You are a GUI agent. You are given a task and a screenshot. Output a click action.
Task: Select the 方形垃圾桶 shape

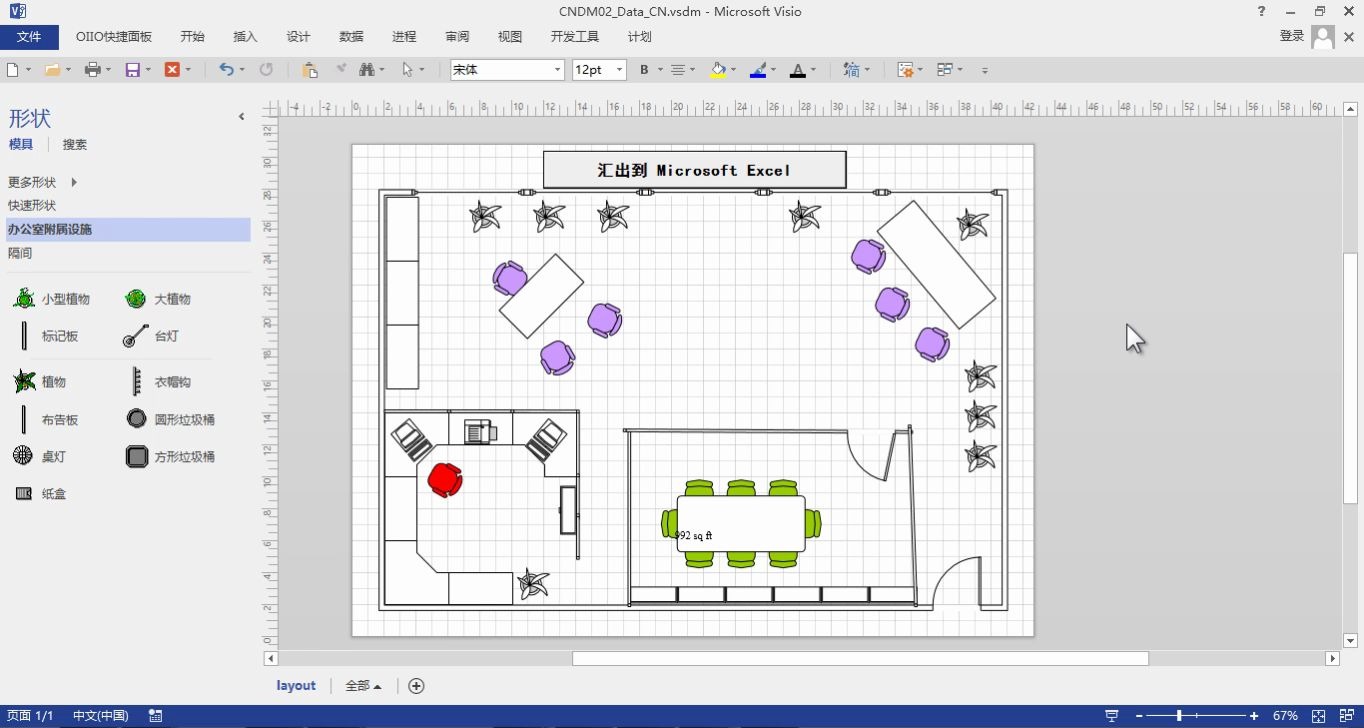[x=170, y=457]
